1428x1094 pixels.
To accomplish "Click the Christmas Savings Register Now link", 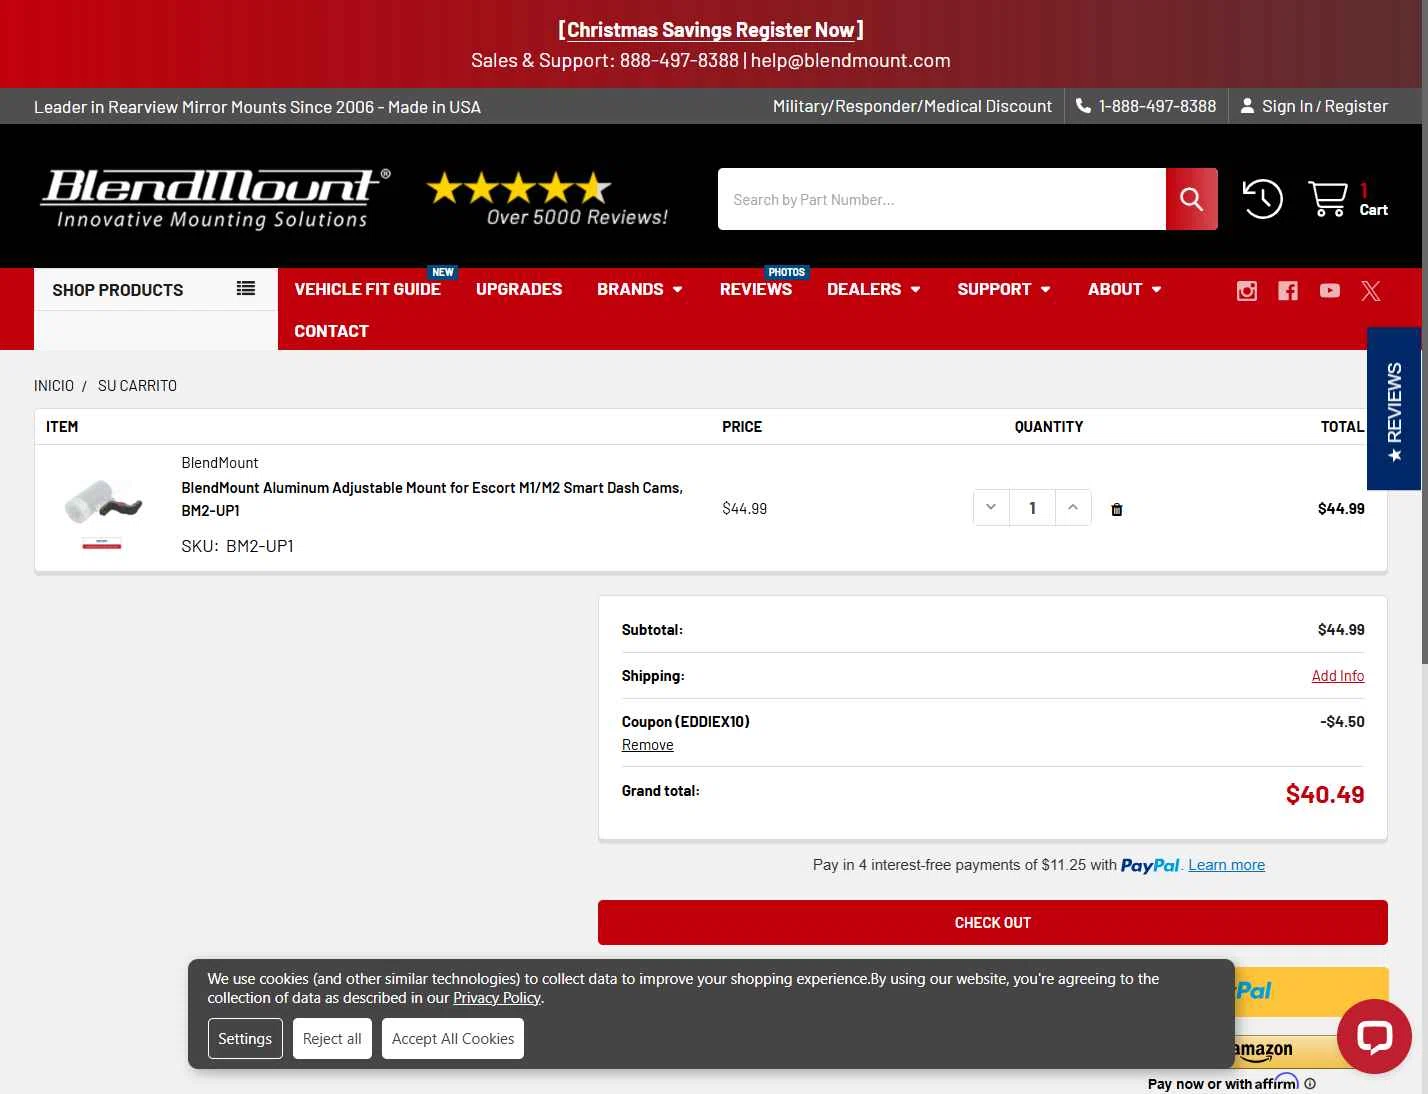I will pos(711,30).
